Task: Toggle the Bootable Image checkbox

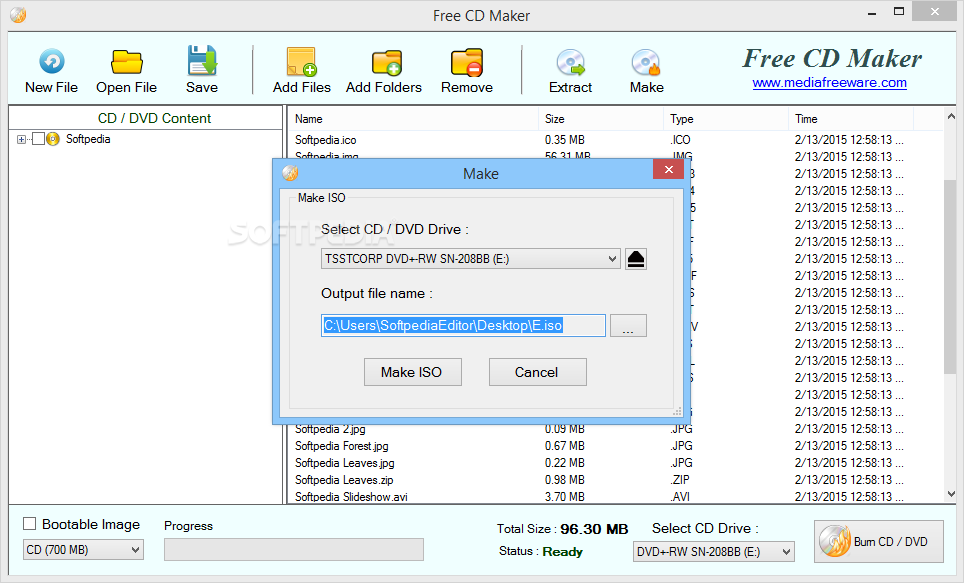Action: 30,523
